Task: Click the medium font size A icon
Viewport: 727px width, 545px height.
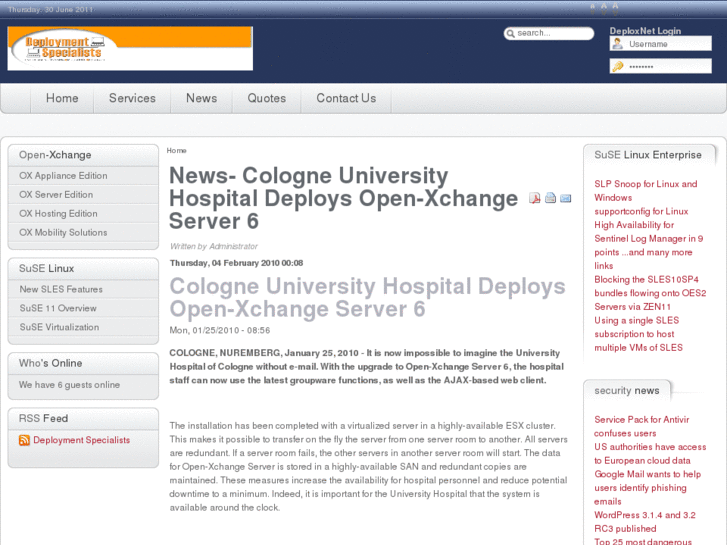Action: (604, 8)
